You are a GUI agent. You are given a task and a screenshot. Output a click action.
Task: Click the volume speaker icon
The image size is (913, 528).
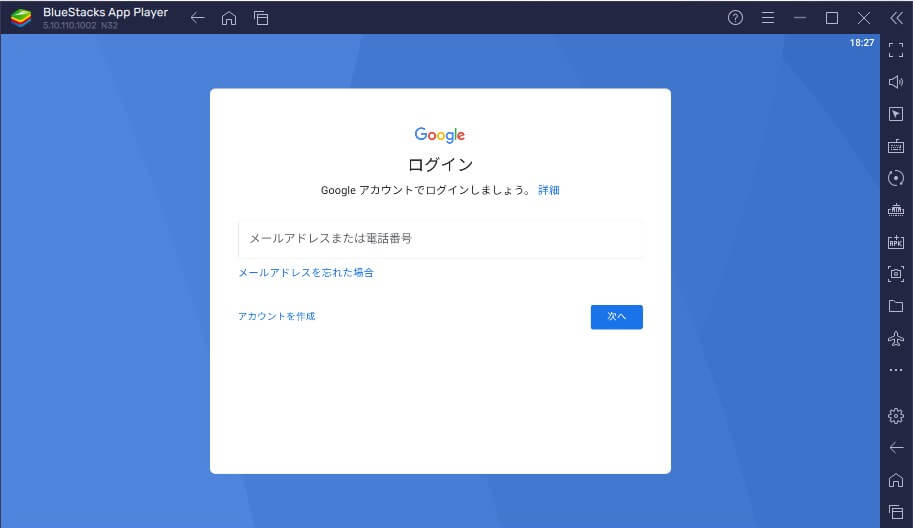pos(896,82)
